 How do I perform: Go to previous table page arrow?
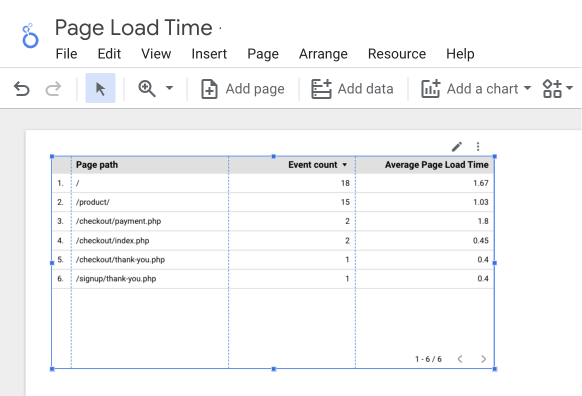click(x=460, y=359)
